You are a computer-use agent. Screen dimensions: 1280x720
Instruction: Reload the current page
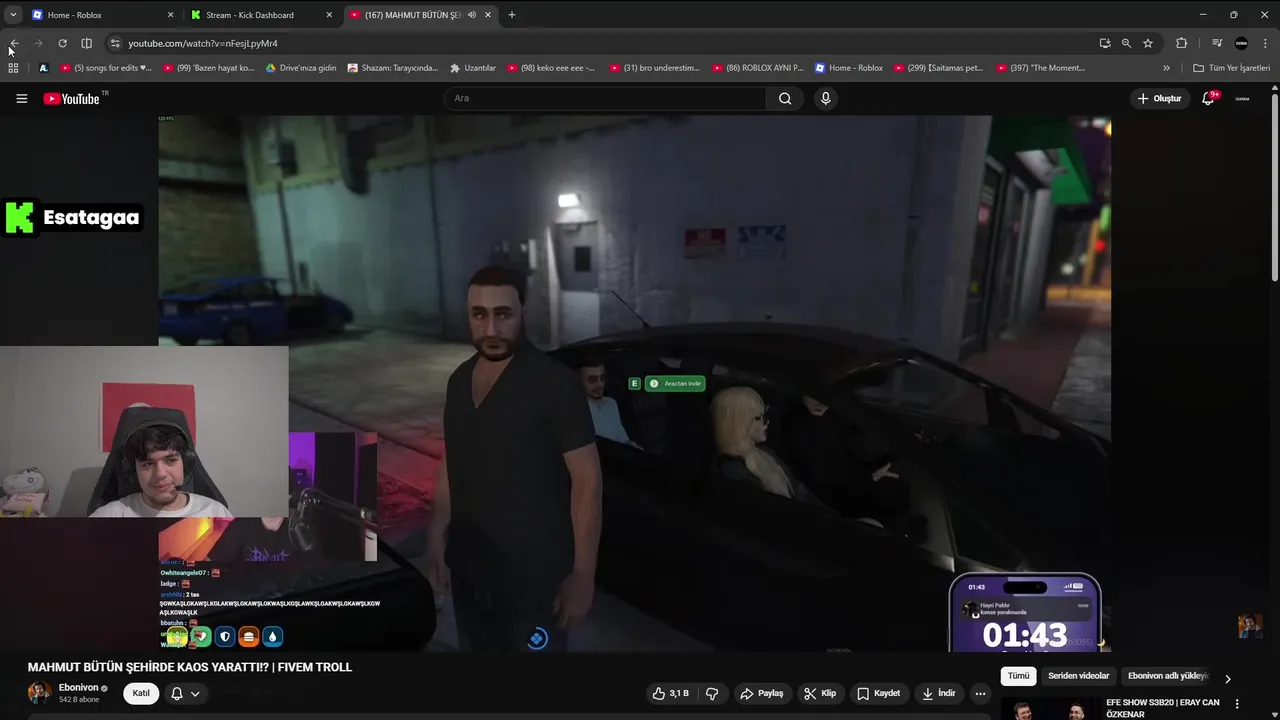pos(62,43)
